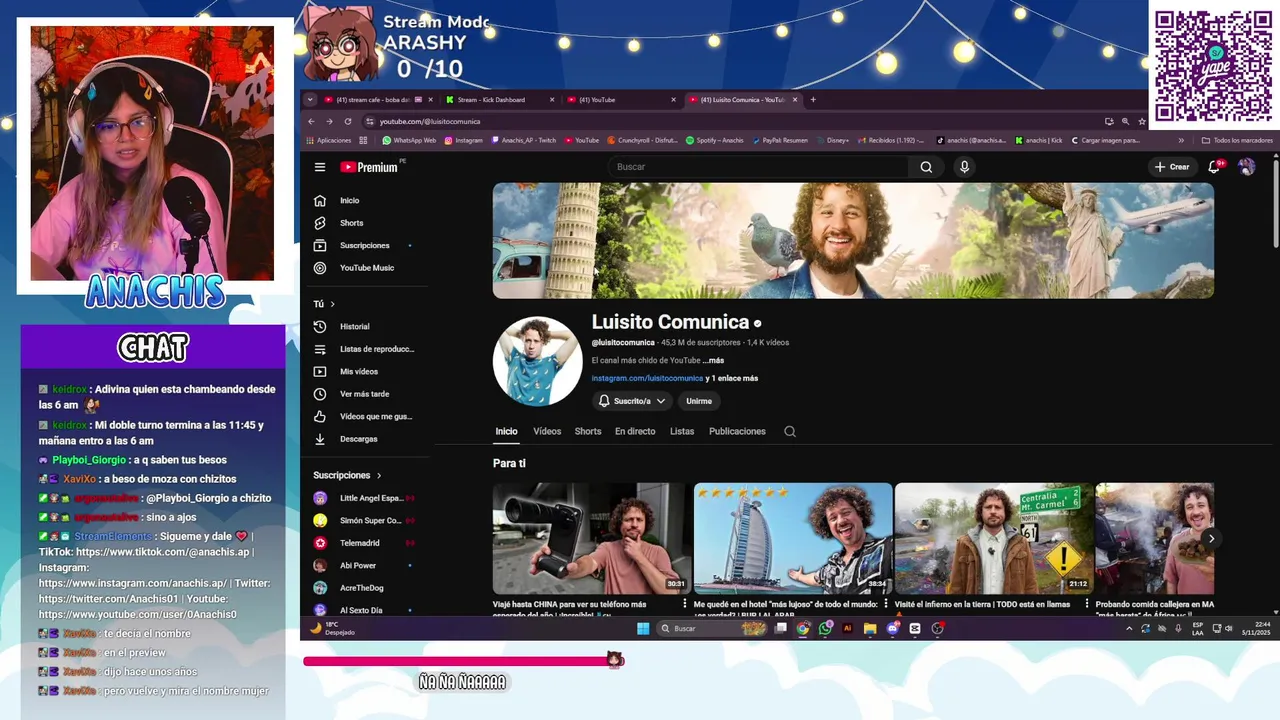The height and width of the screenshot is (720, 1280).
Task: Open the Centralia road sign video thumbnail
Action: coord(994,539)
